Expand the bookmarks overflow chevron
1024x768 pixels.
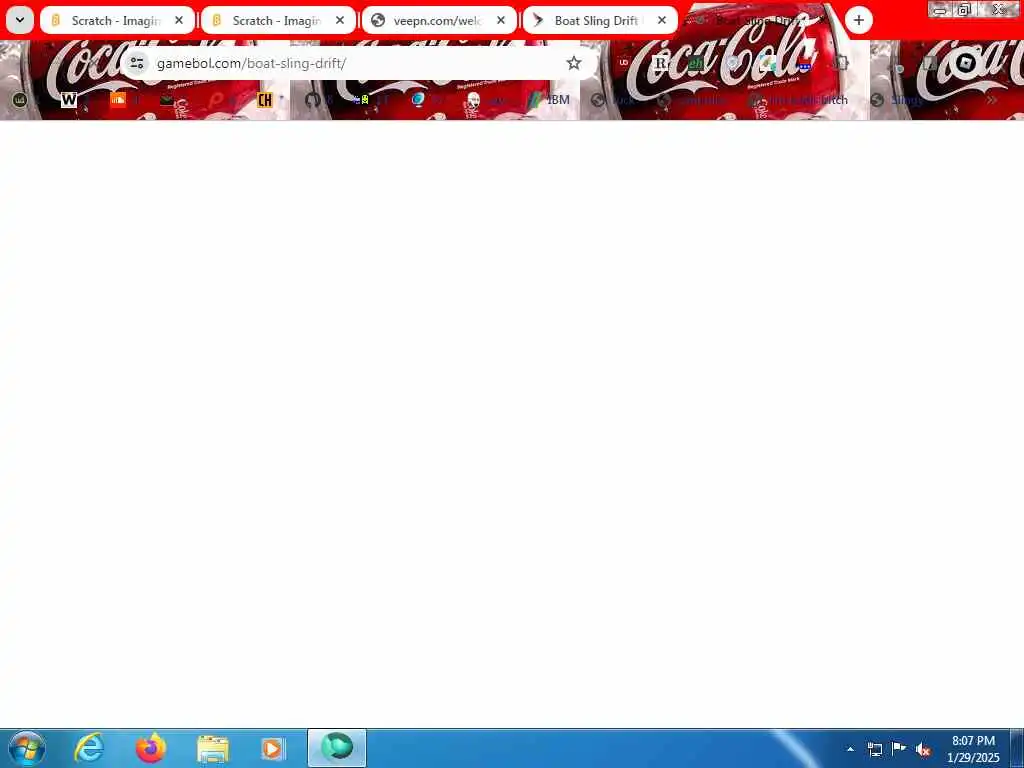(x=992, y=100)
